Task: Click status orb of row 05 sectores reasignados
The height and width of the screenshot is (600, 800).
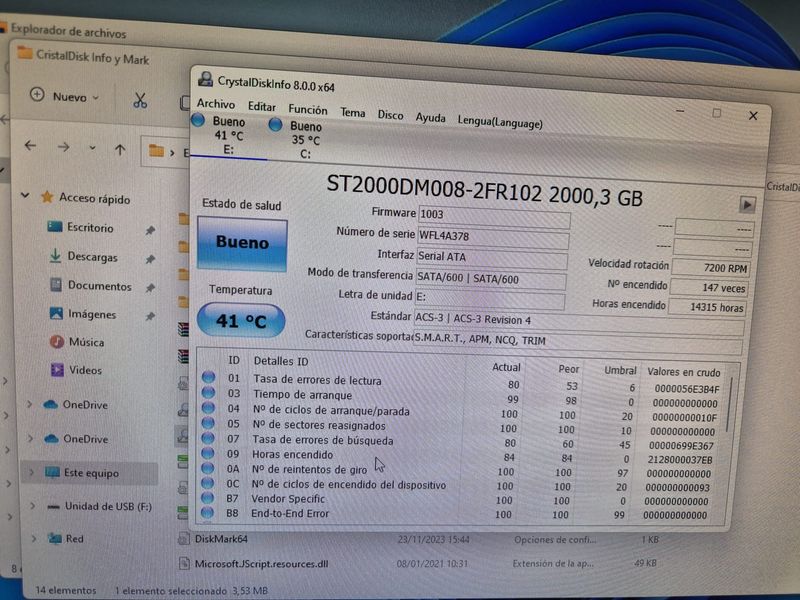Action: tap(208, 422)
